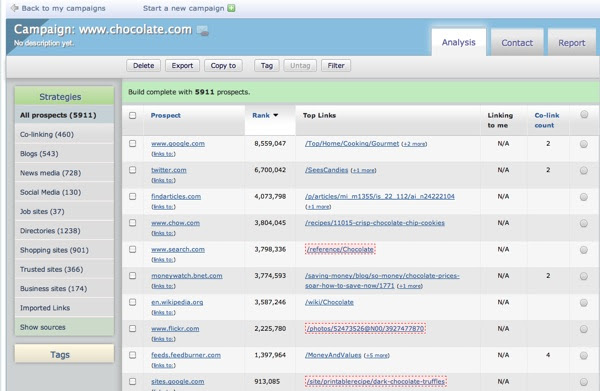Click the round status icon in sites.google.com row

coord(584,382)
